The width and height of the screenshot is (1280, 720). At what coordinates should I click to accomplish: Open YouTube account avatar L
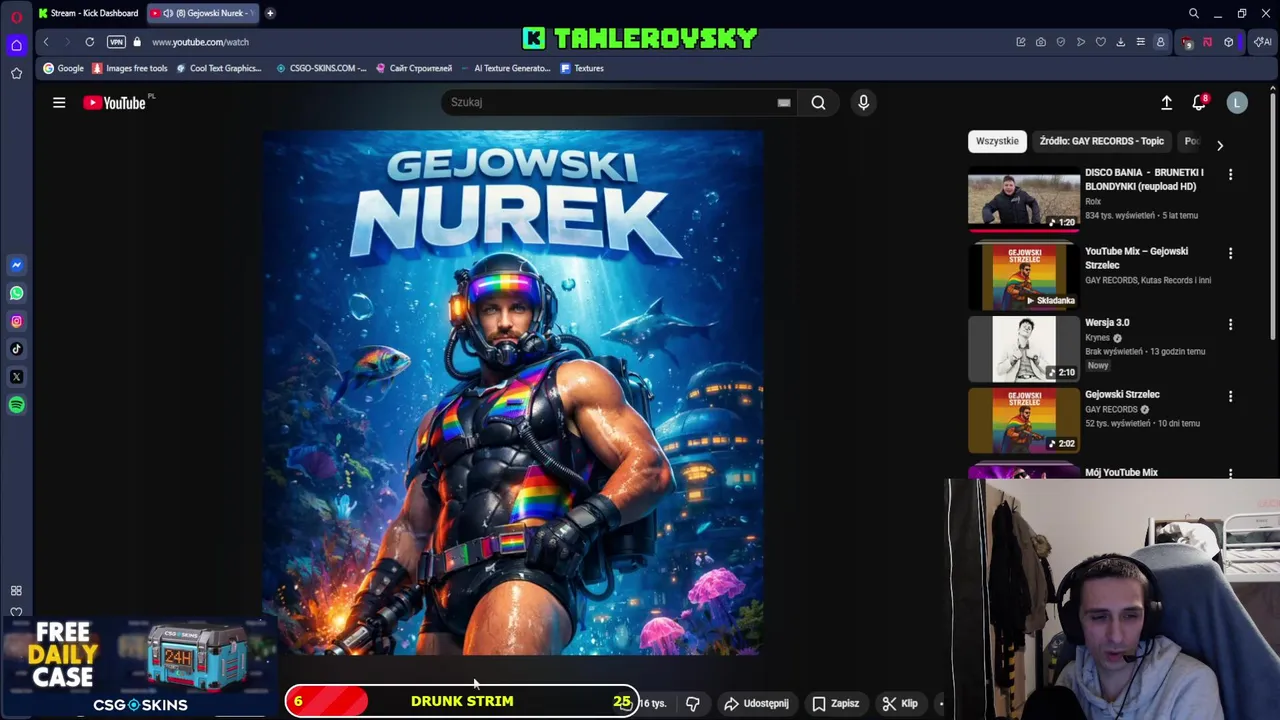[1237, 102]
